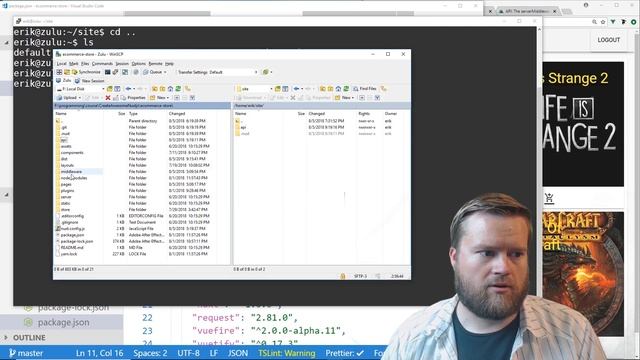Click the Find Files button
640x360 pixels.
click(x=364, y=89)
